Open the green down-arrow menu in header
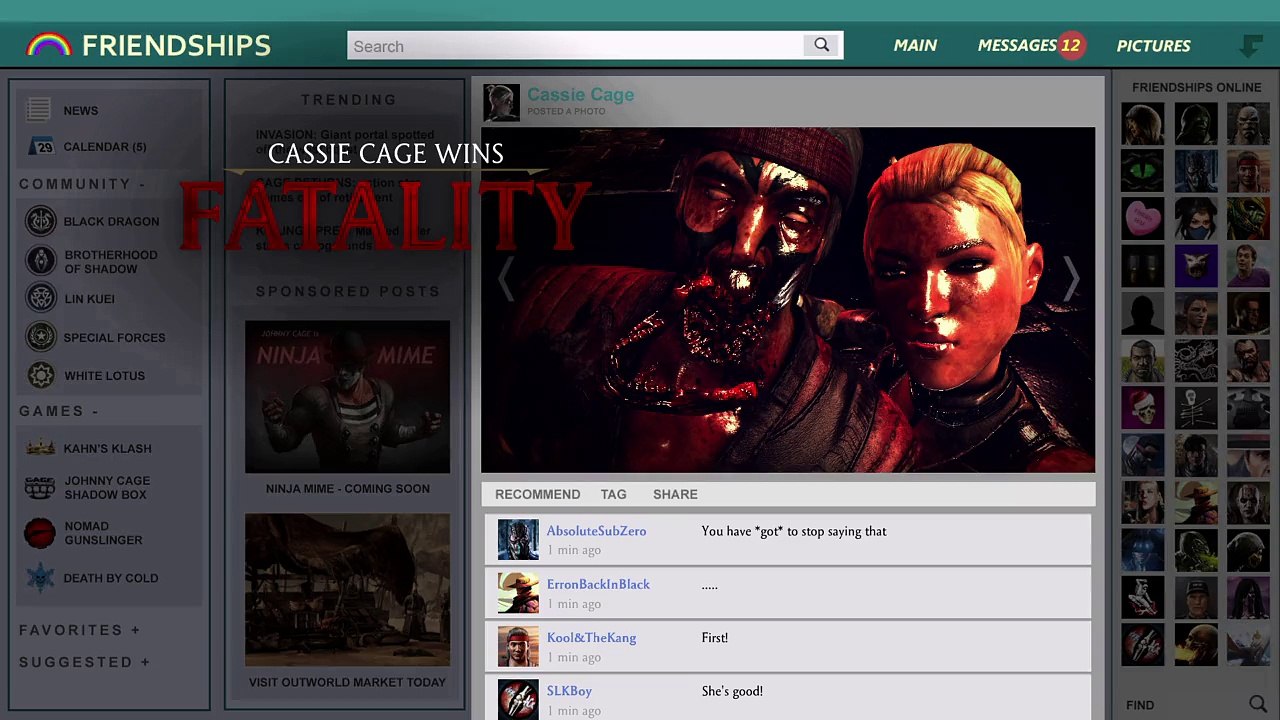1280x720 pixels. tap(1251, 45)
